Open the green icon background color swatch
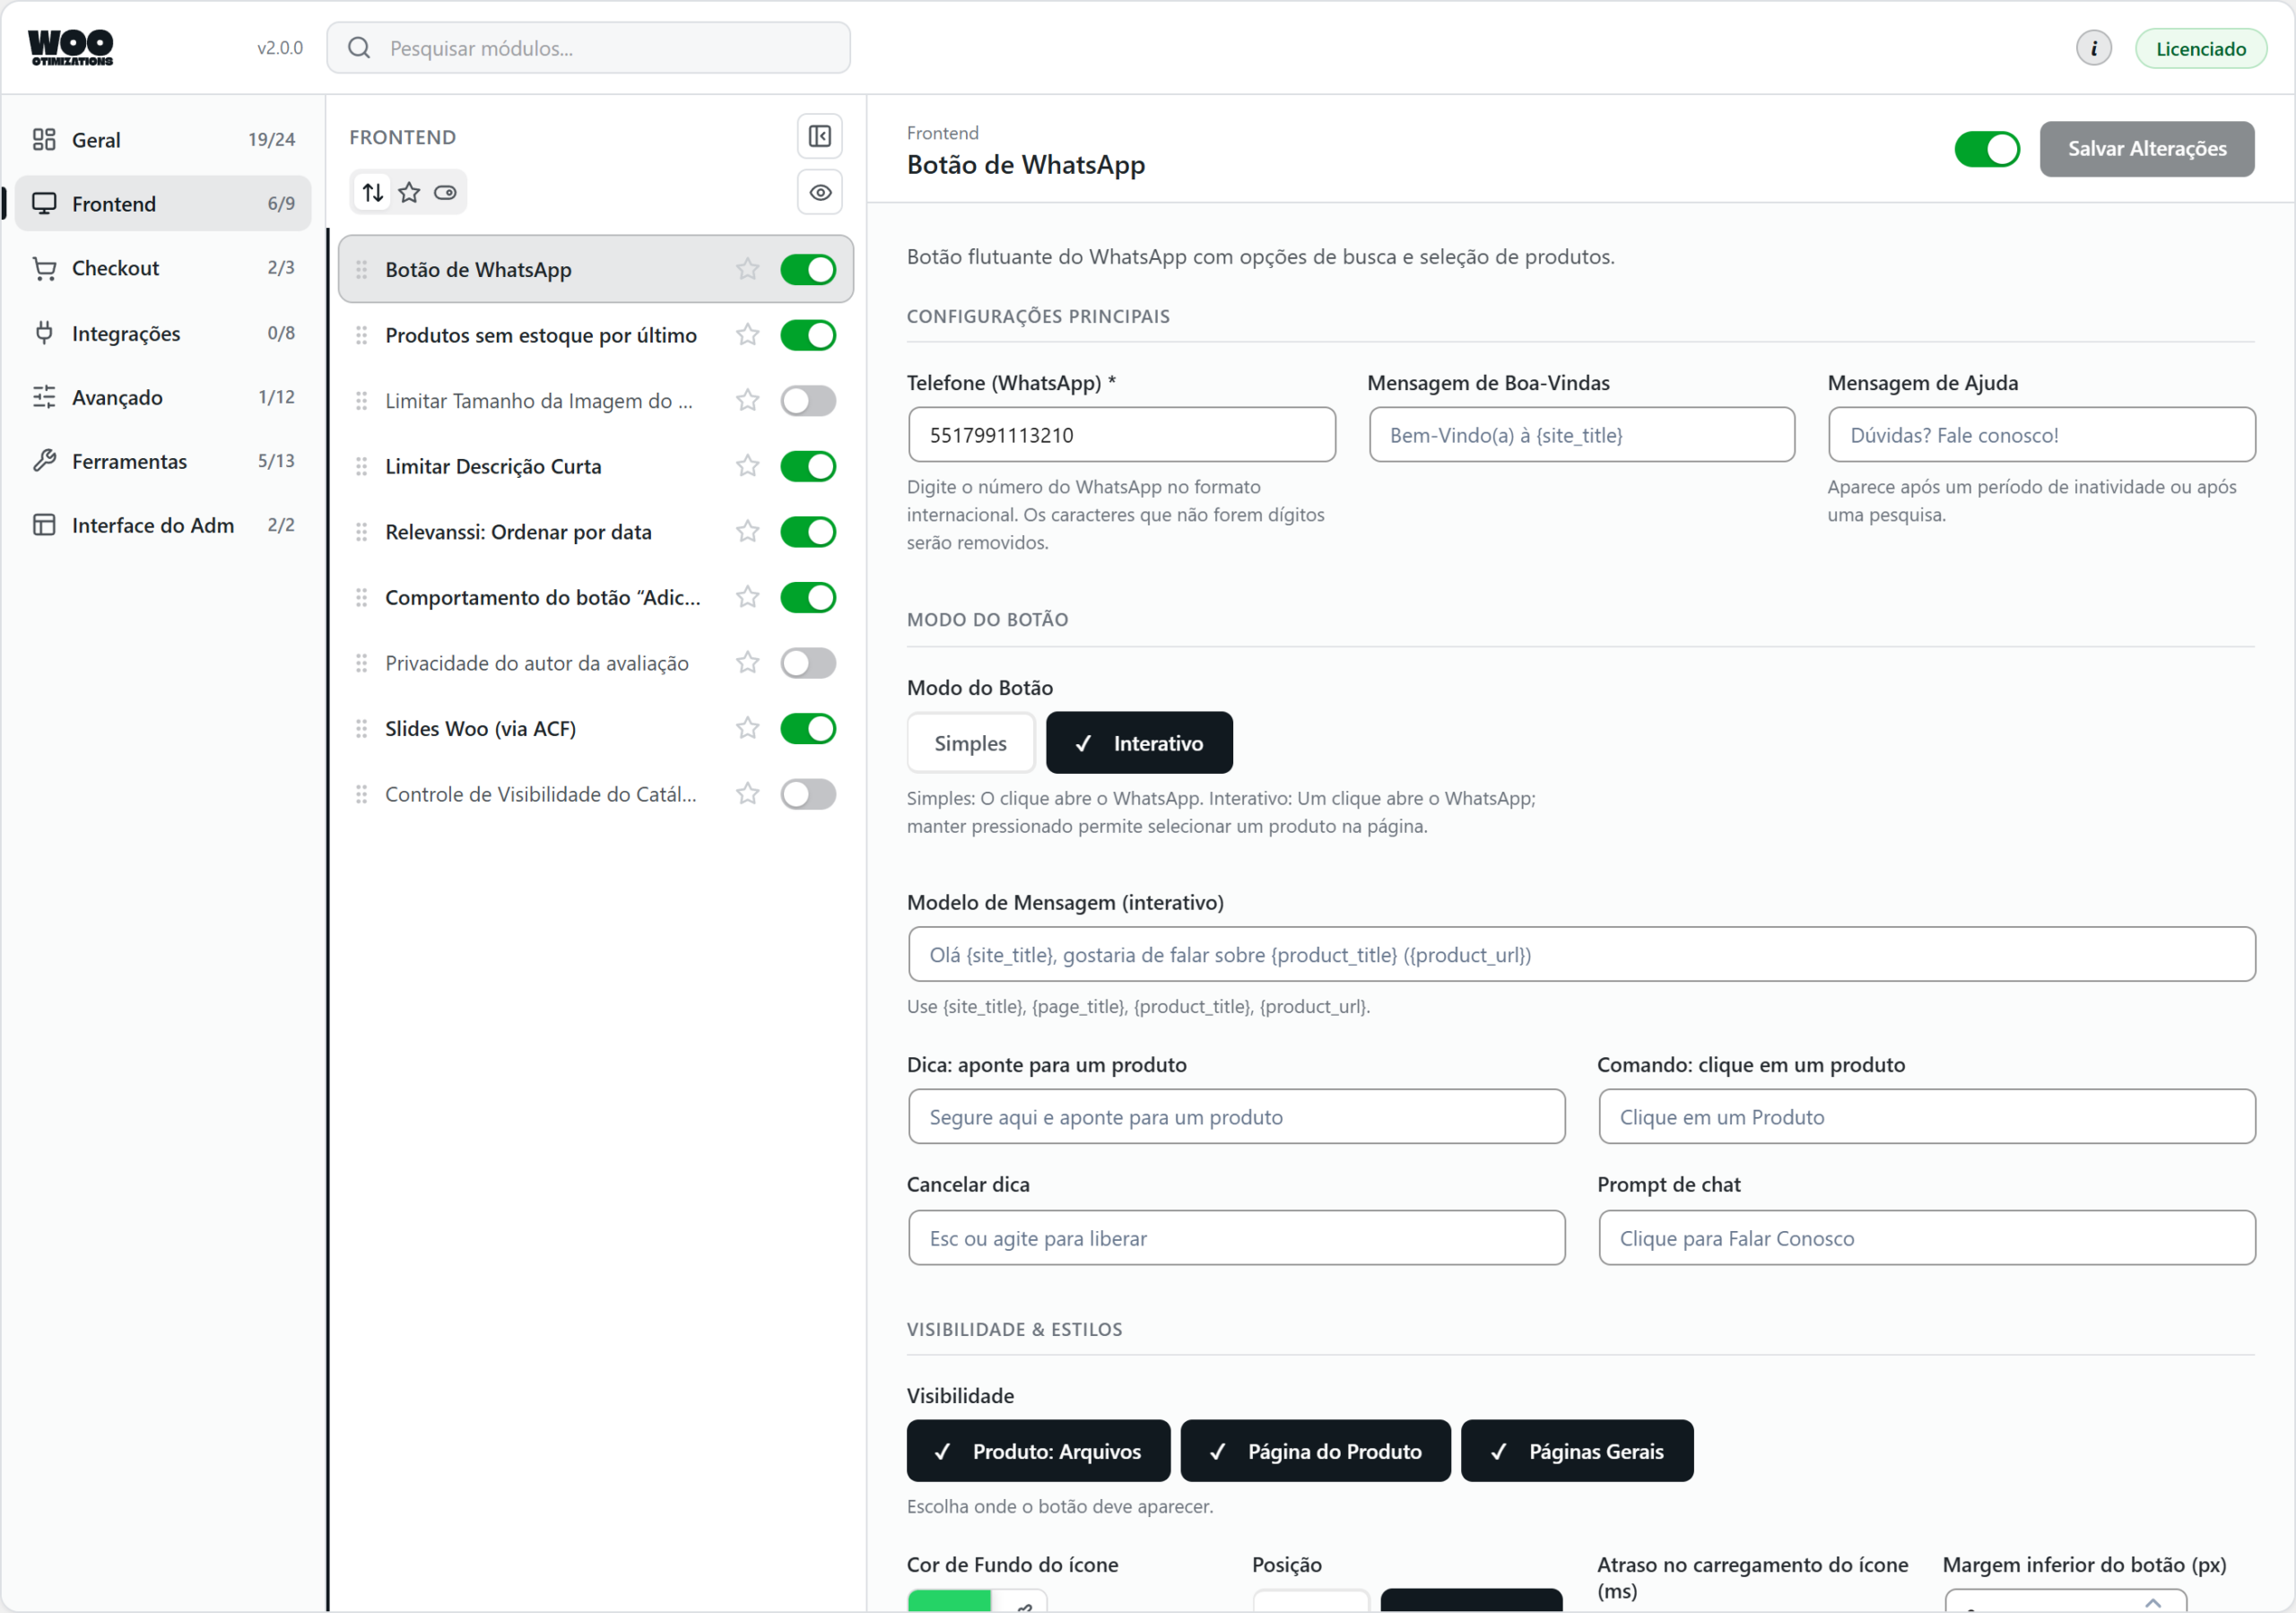Viewport: 2296px width, 1613px height. pyautogui.click(x=949, y=1600)
